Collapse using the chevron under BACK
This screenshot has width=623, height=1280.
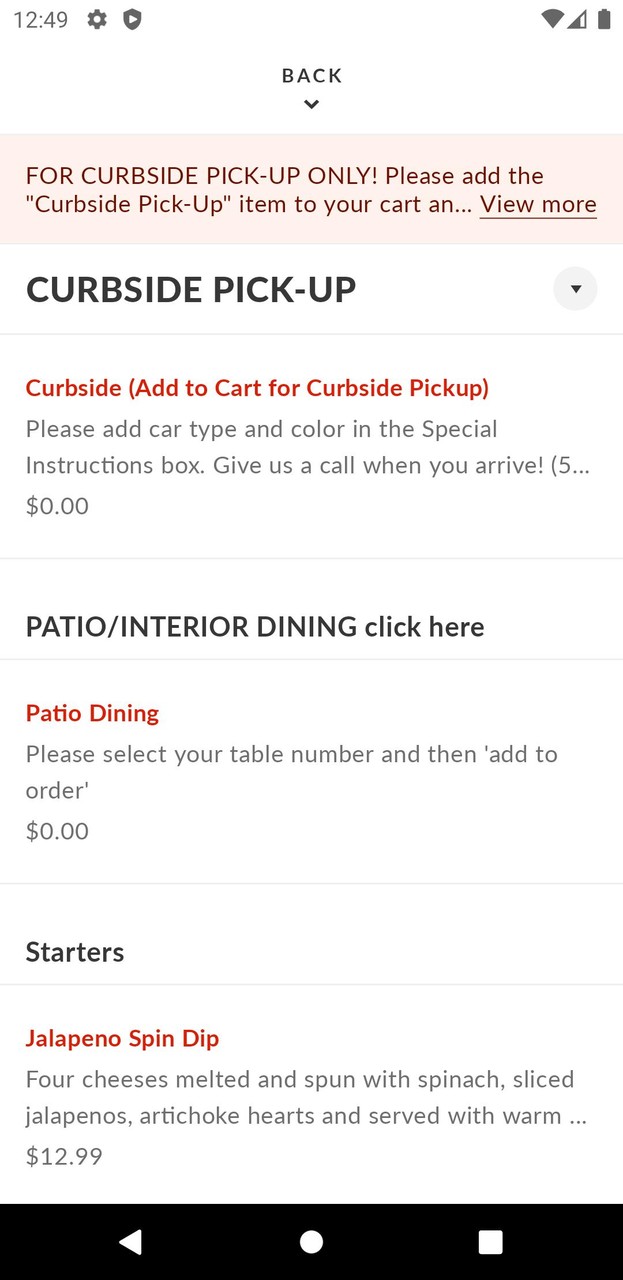(312, 104)
